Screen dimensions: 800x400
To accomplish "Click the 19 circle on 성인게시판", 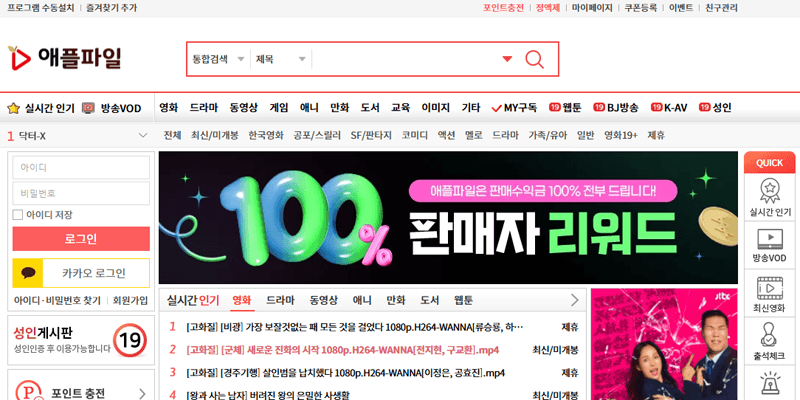I will pyautogui.click(x=130, y=340).
